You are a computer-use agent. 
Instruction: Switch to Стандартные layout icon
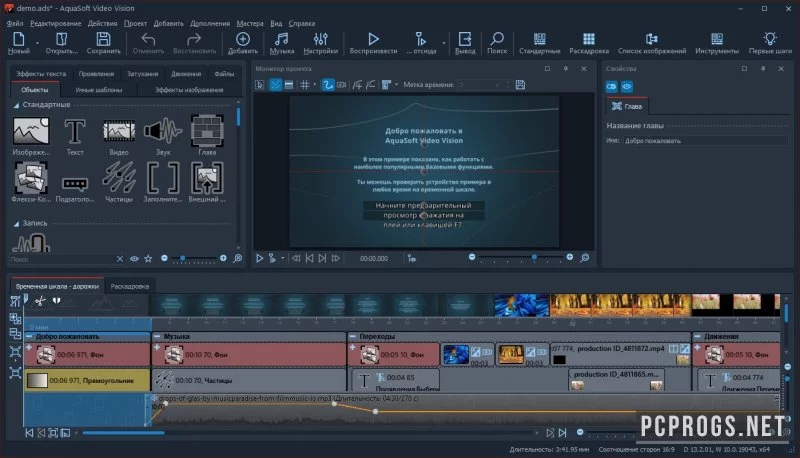pos(539,39)
